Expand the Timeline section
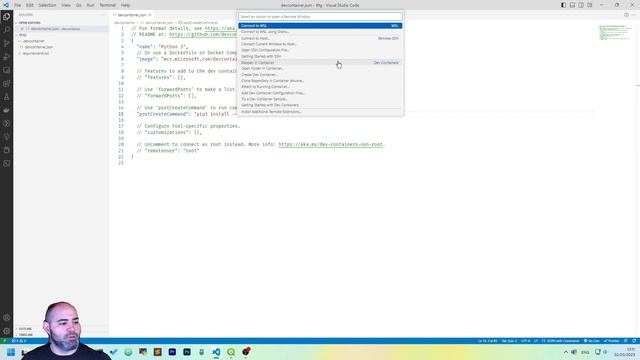 tap(26, 335)
